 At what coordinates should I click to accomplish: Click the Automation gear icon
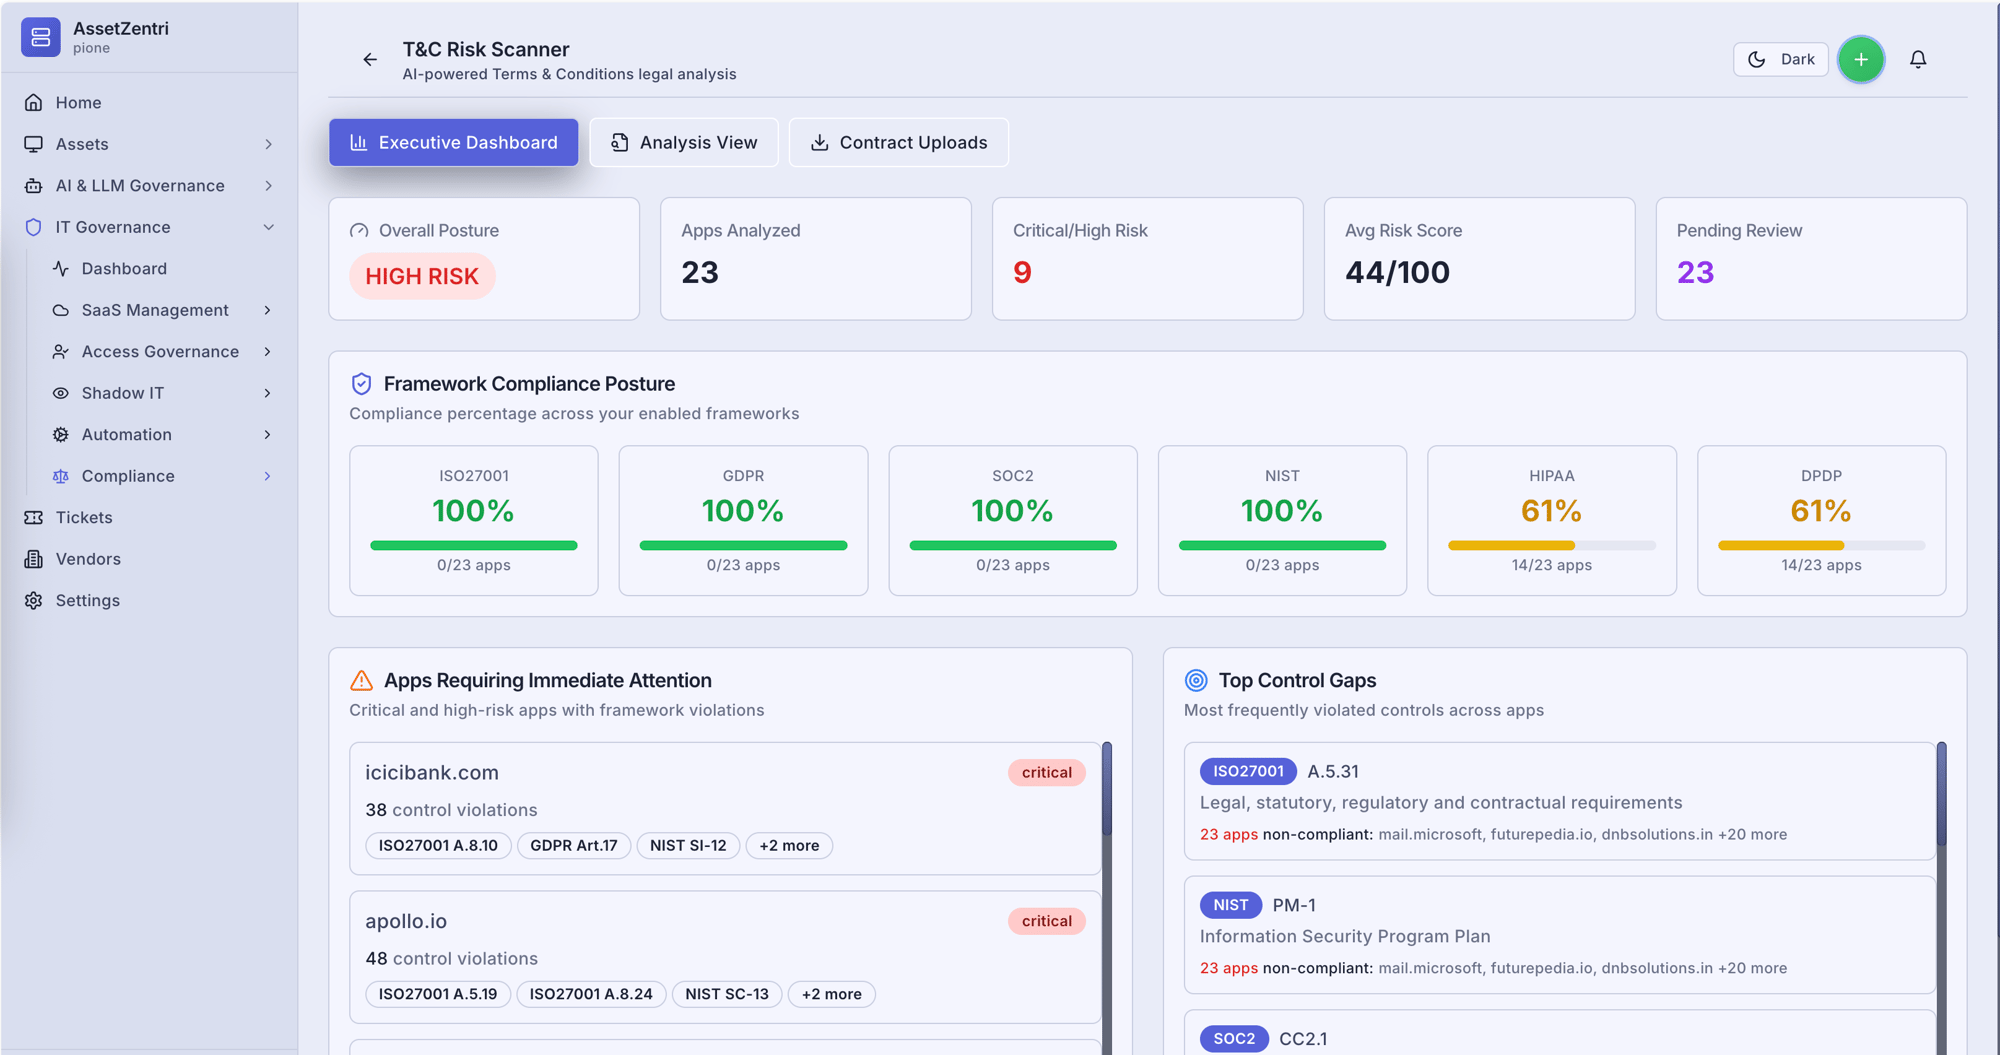61,435
